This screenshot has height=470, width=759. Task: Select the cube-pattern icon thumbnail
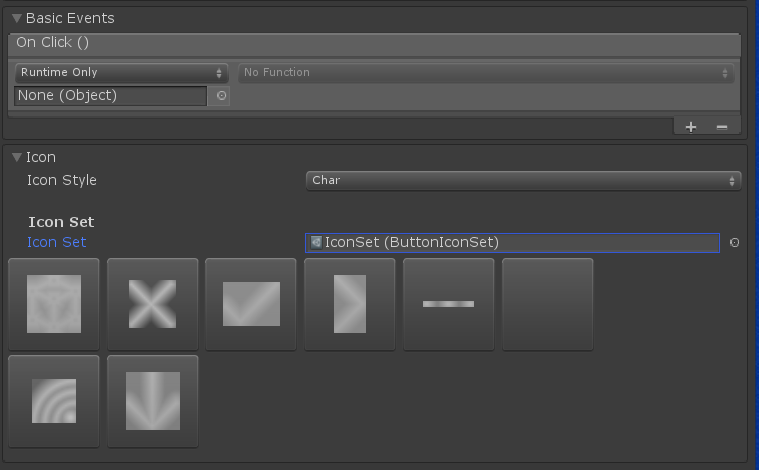54,304
